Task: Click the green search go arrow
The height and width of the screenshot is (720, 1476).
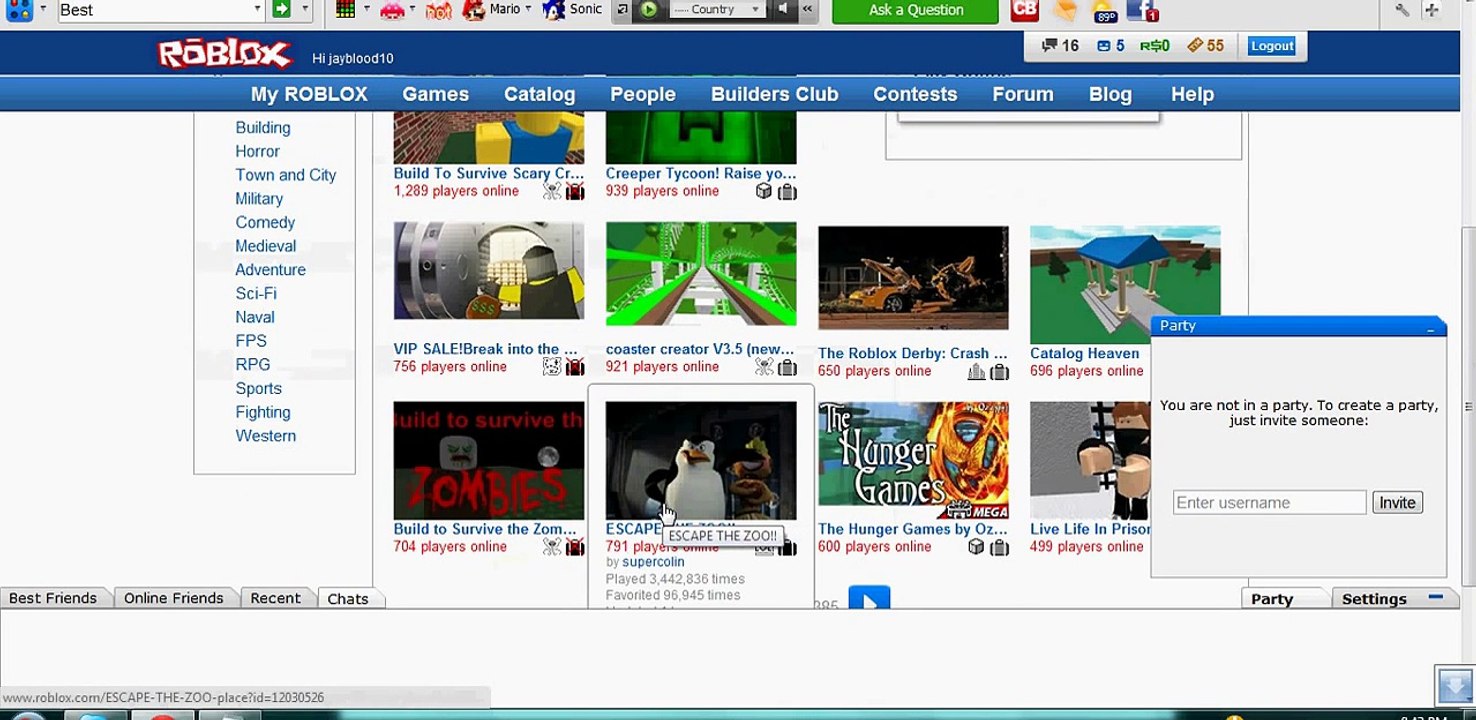Action: pyautogui.click(x=282, y=10)
